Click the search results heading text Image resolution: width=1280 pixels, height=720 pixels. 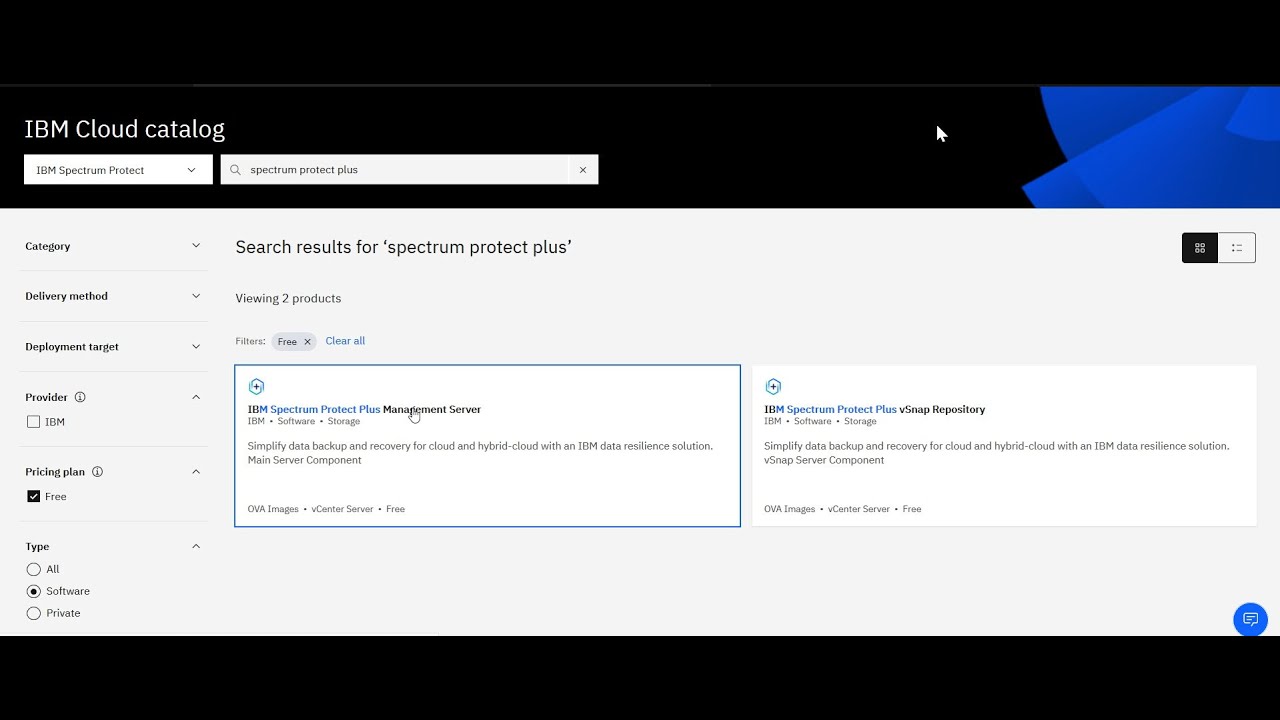tap(403, 247)
